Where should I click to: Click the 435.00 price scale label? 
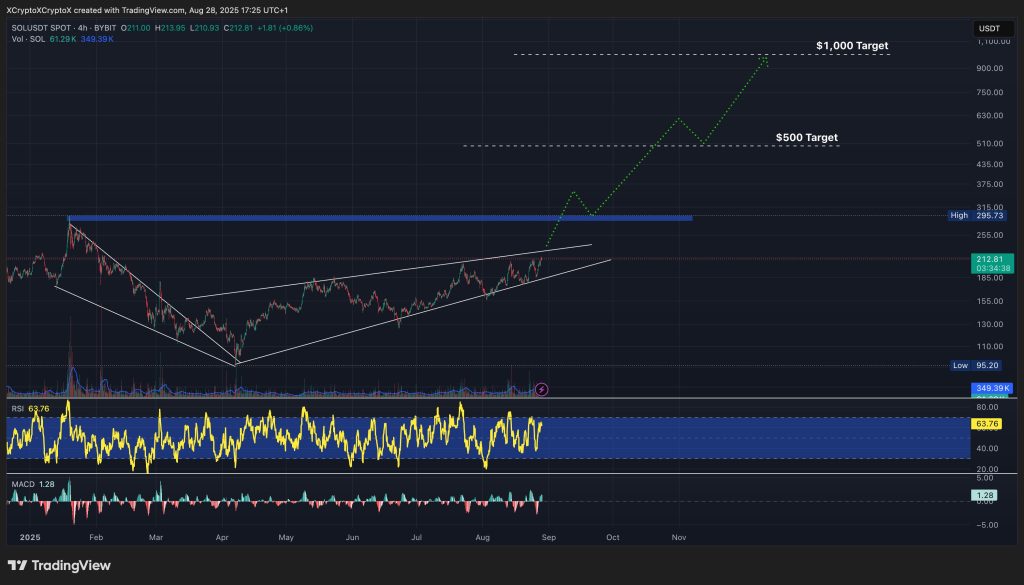pos(990,165)
